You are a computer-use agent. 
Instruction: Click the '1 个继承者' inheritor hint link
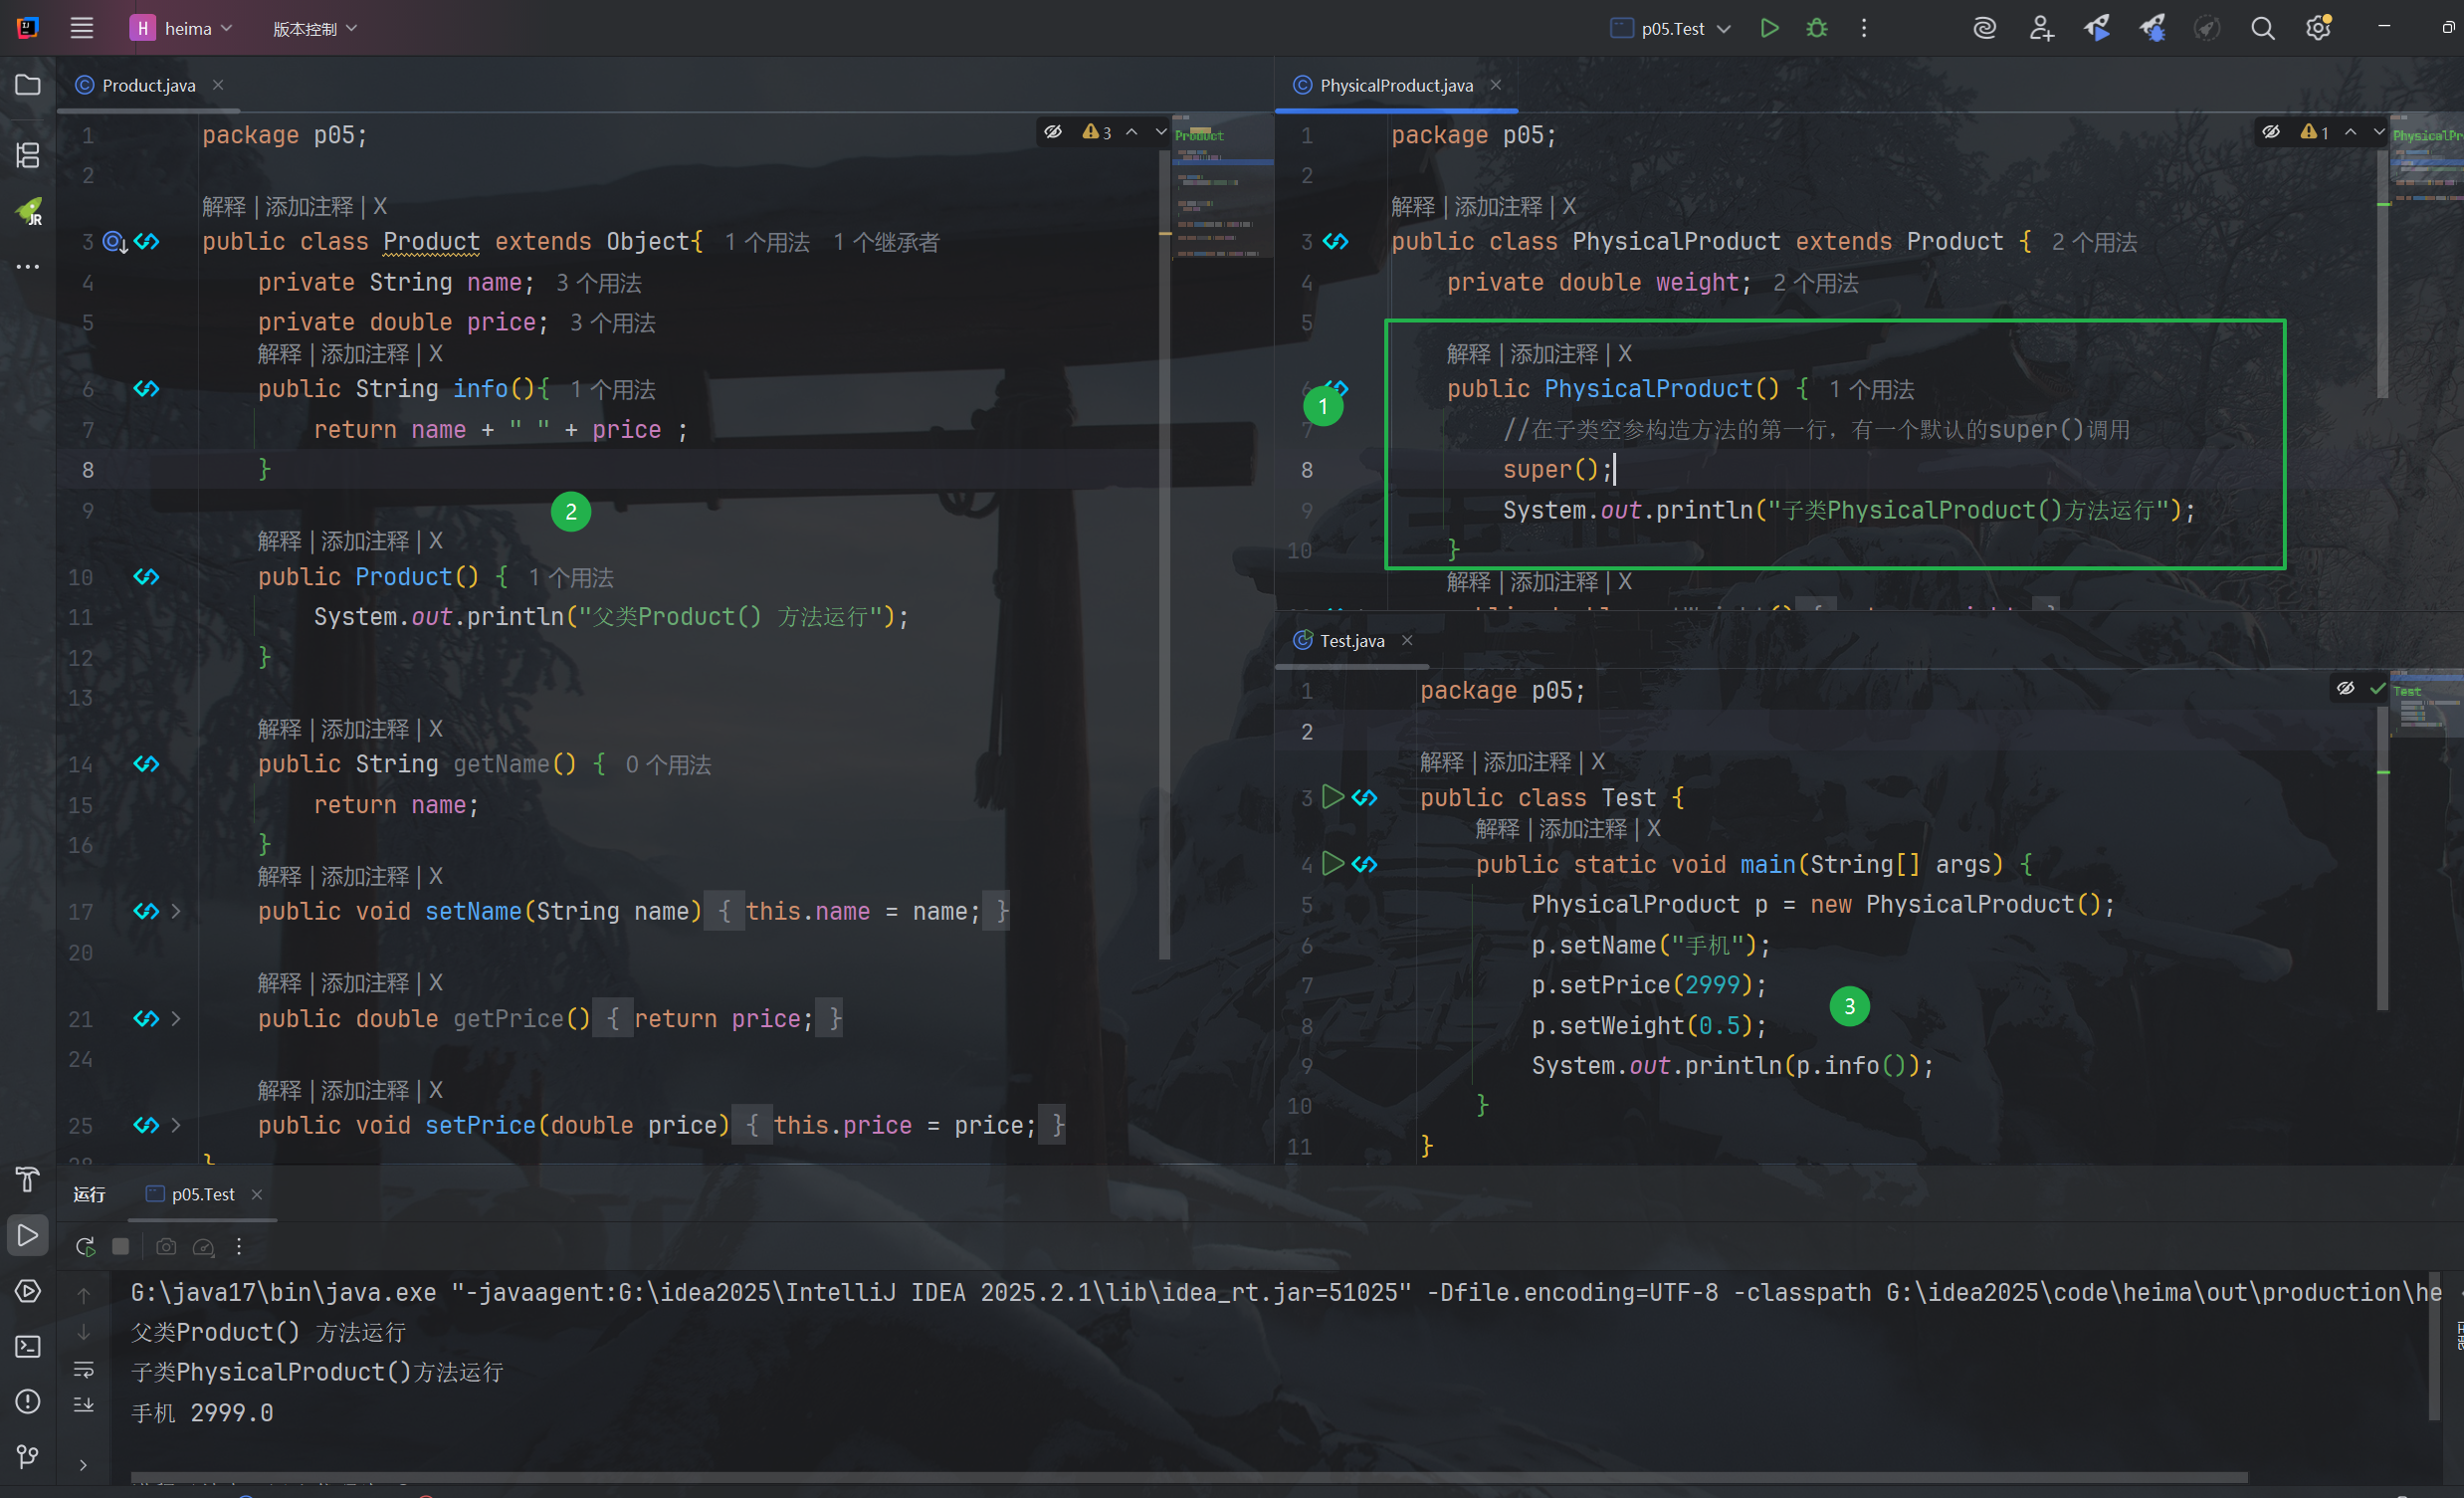(886, 243)
